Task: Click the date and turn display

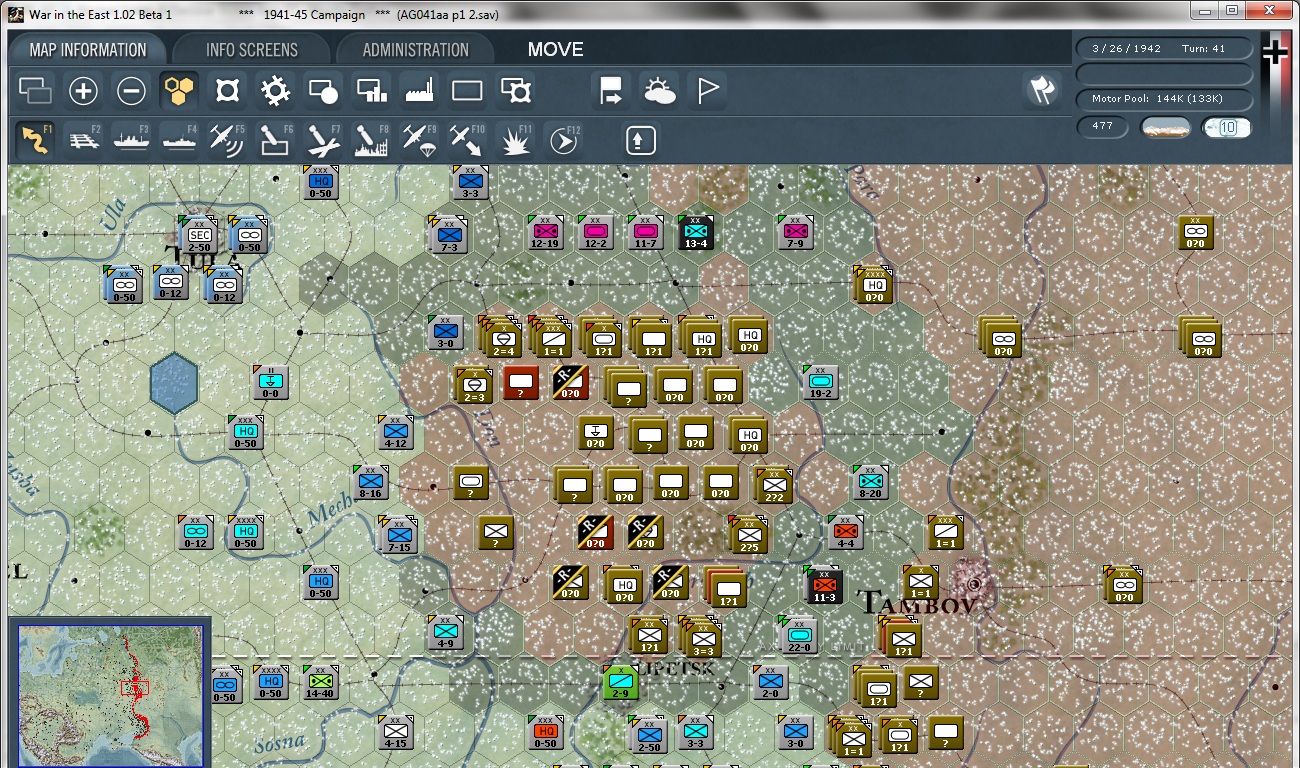Action: tap(1164, 49)
